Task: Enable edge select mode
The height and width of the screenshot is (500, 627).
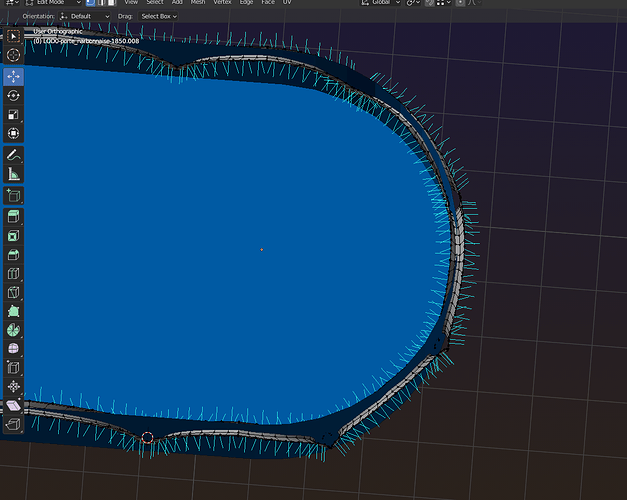Action: (101, 2)
